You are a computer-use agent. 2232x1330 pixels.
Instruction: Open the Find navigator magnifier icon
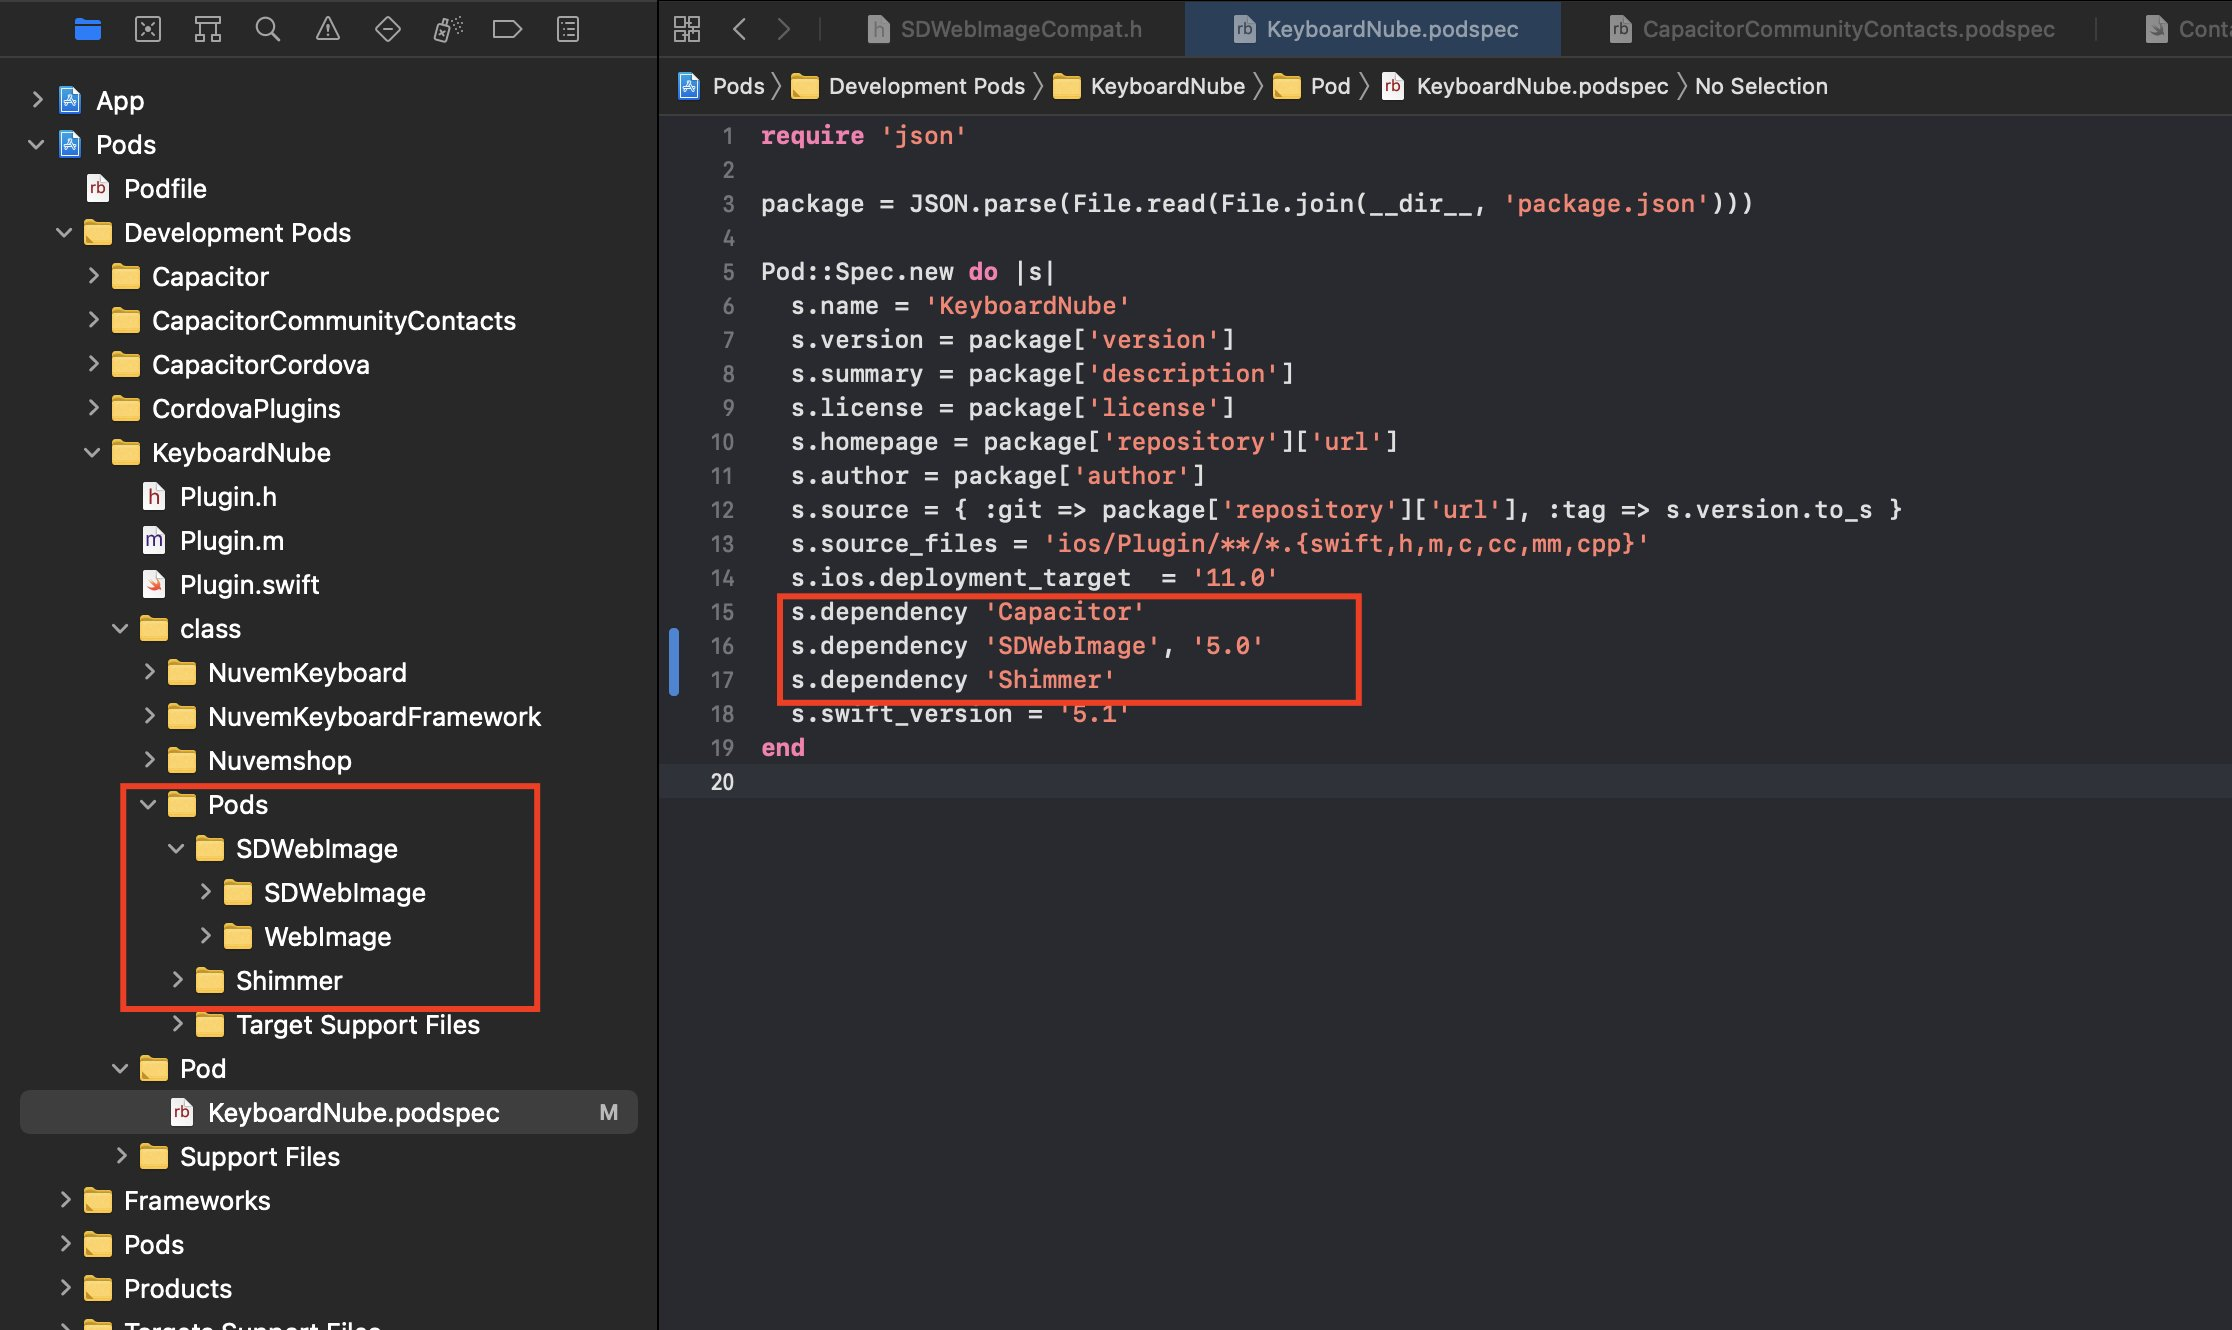click(267, 29)
